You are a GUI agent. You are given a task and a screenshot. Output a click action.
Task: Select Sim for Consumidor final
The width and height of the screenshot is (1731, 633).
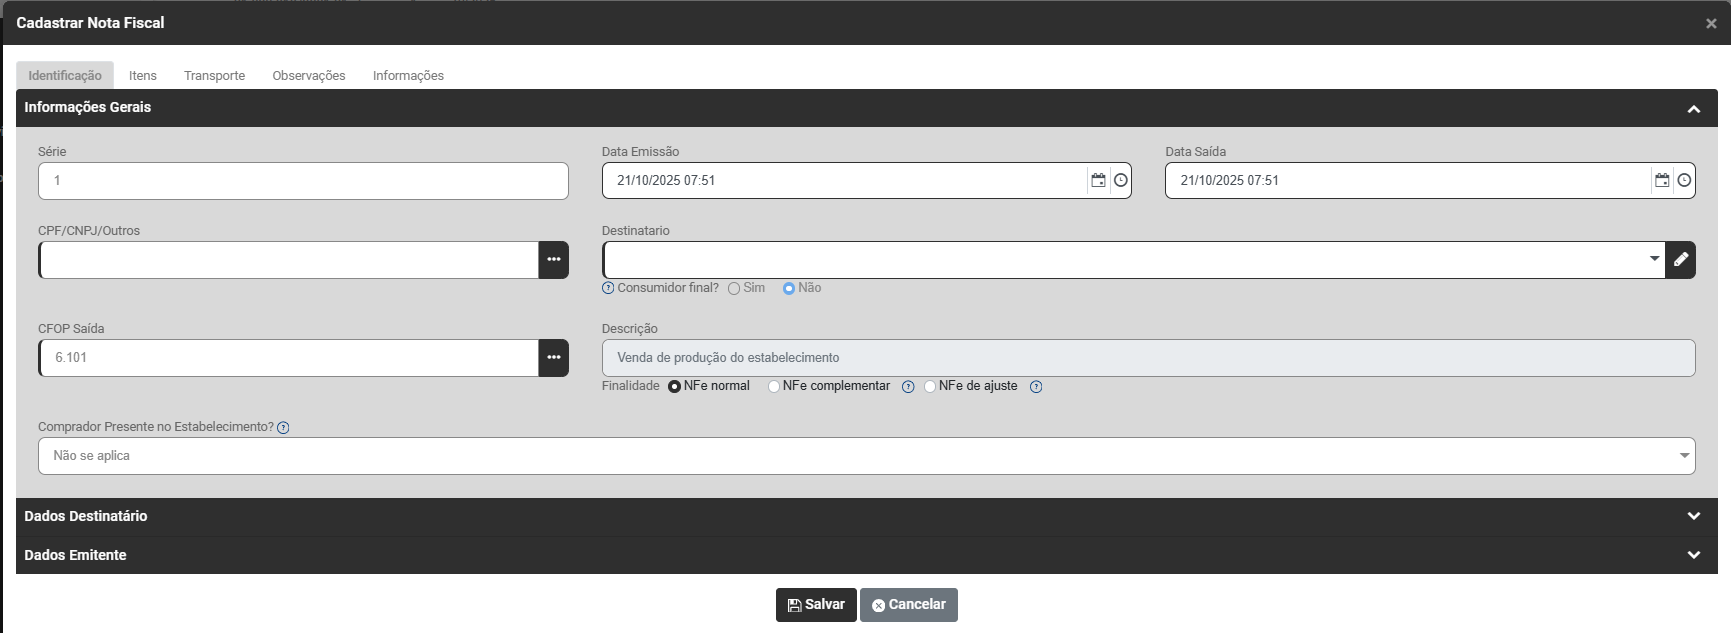(734, 289)
